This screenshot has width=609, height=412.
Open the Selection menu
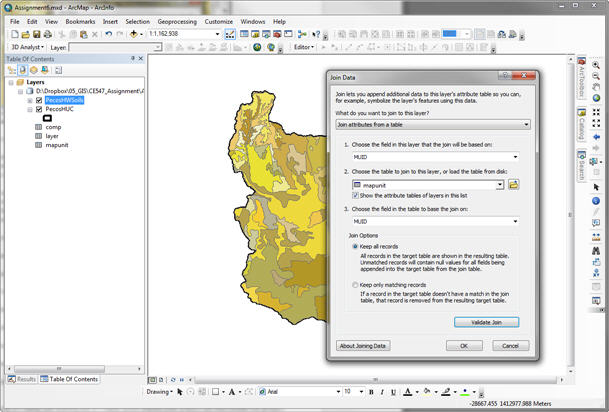(137, 22)
